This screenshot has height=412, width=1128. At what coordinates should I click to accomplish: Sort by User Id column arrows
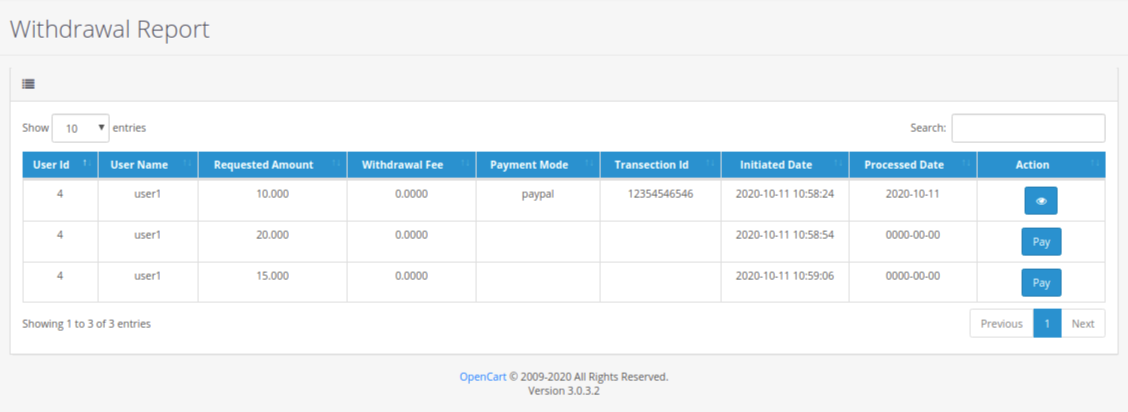(x=86, y=164)
